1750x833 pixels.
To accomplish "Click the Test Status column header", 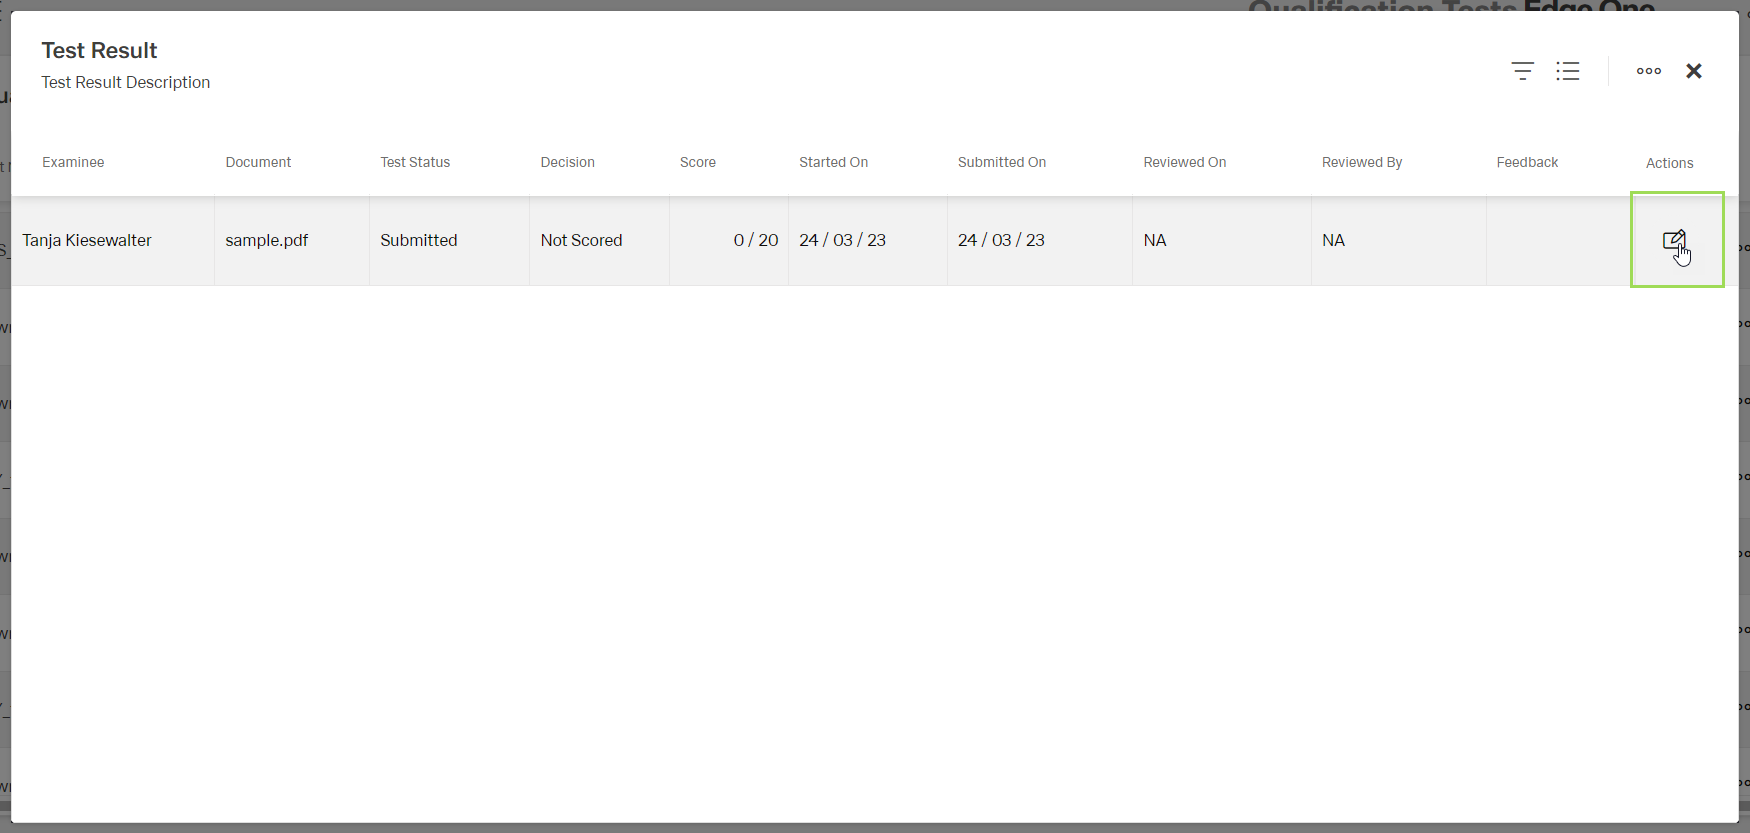I will pos(415,162).
